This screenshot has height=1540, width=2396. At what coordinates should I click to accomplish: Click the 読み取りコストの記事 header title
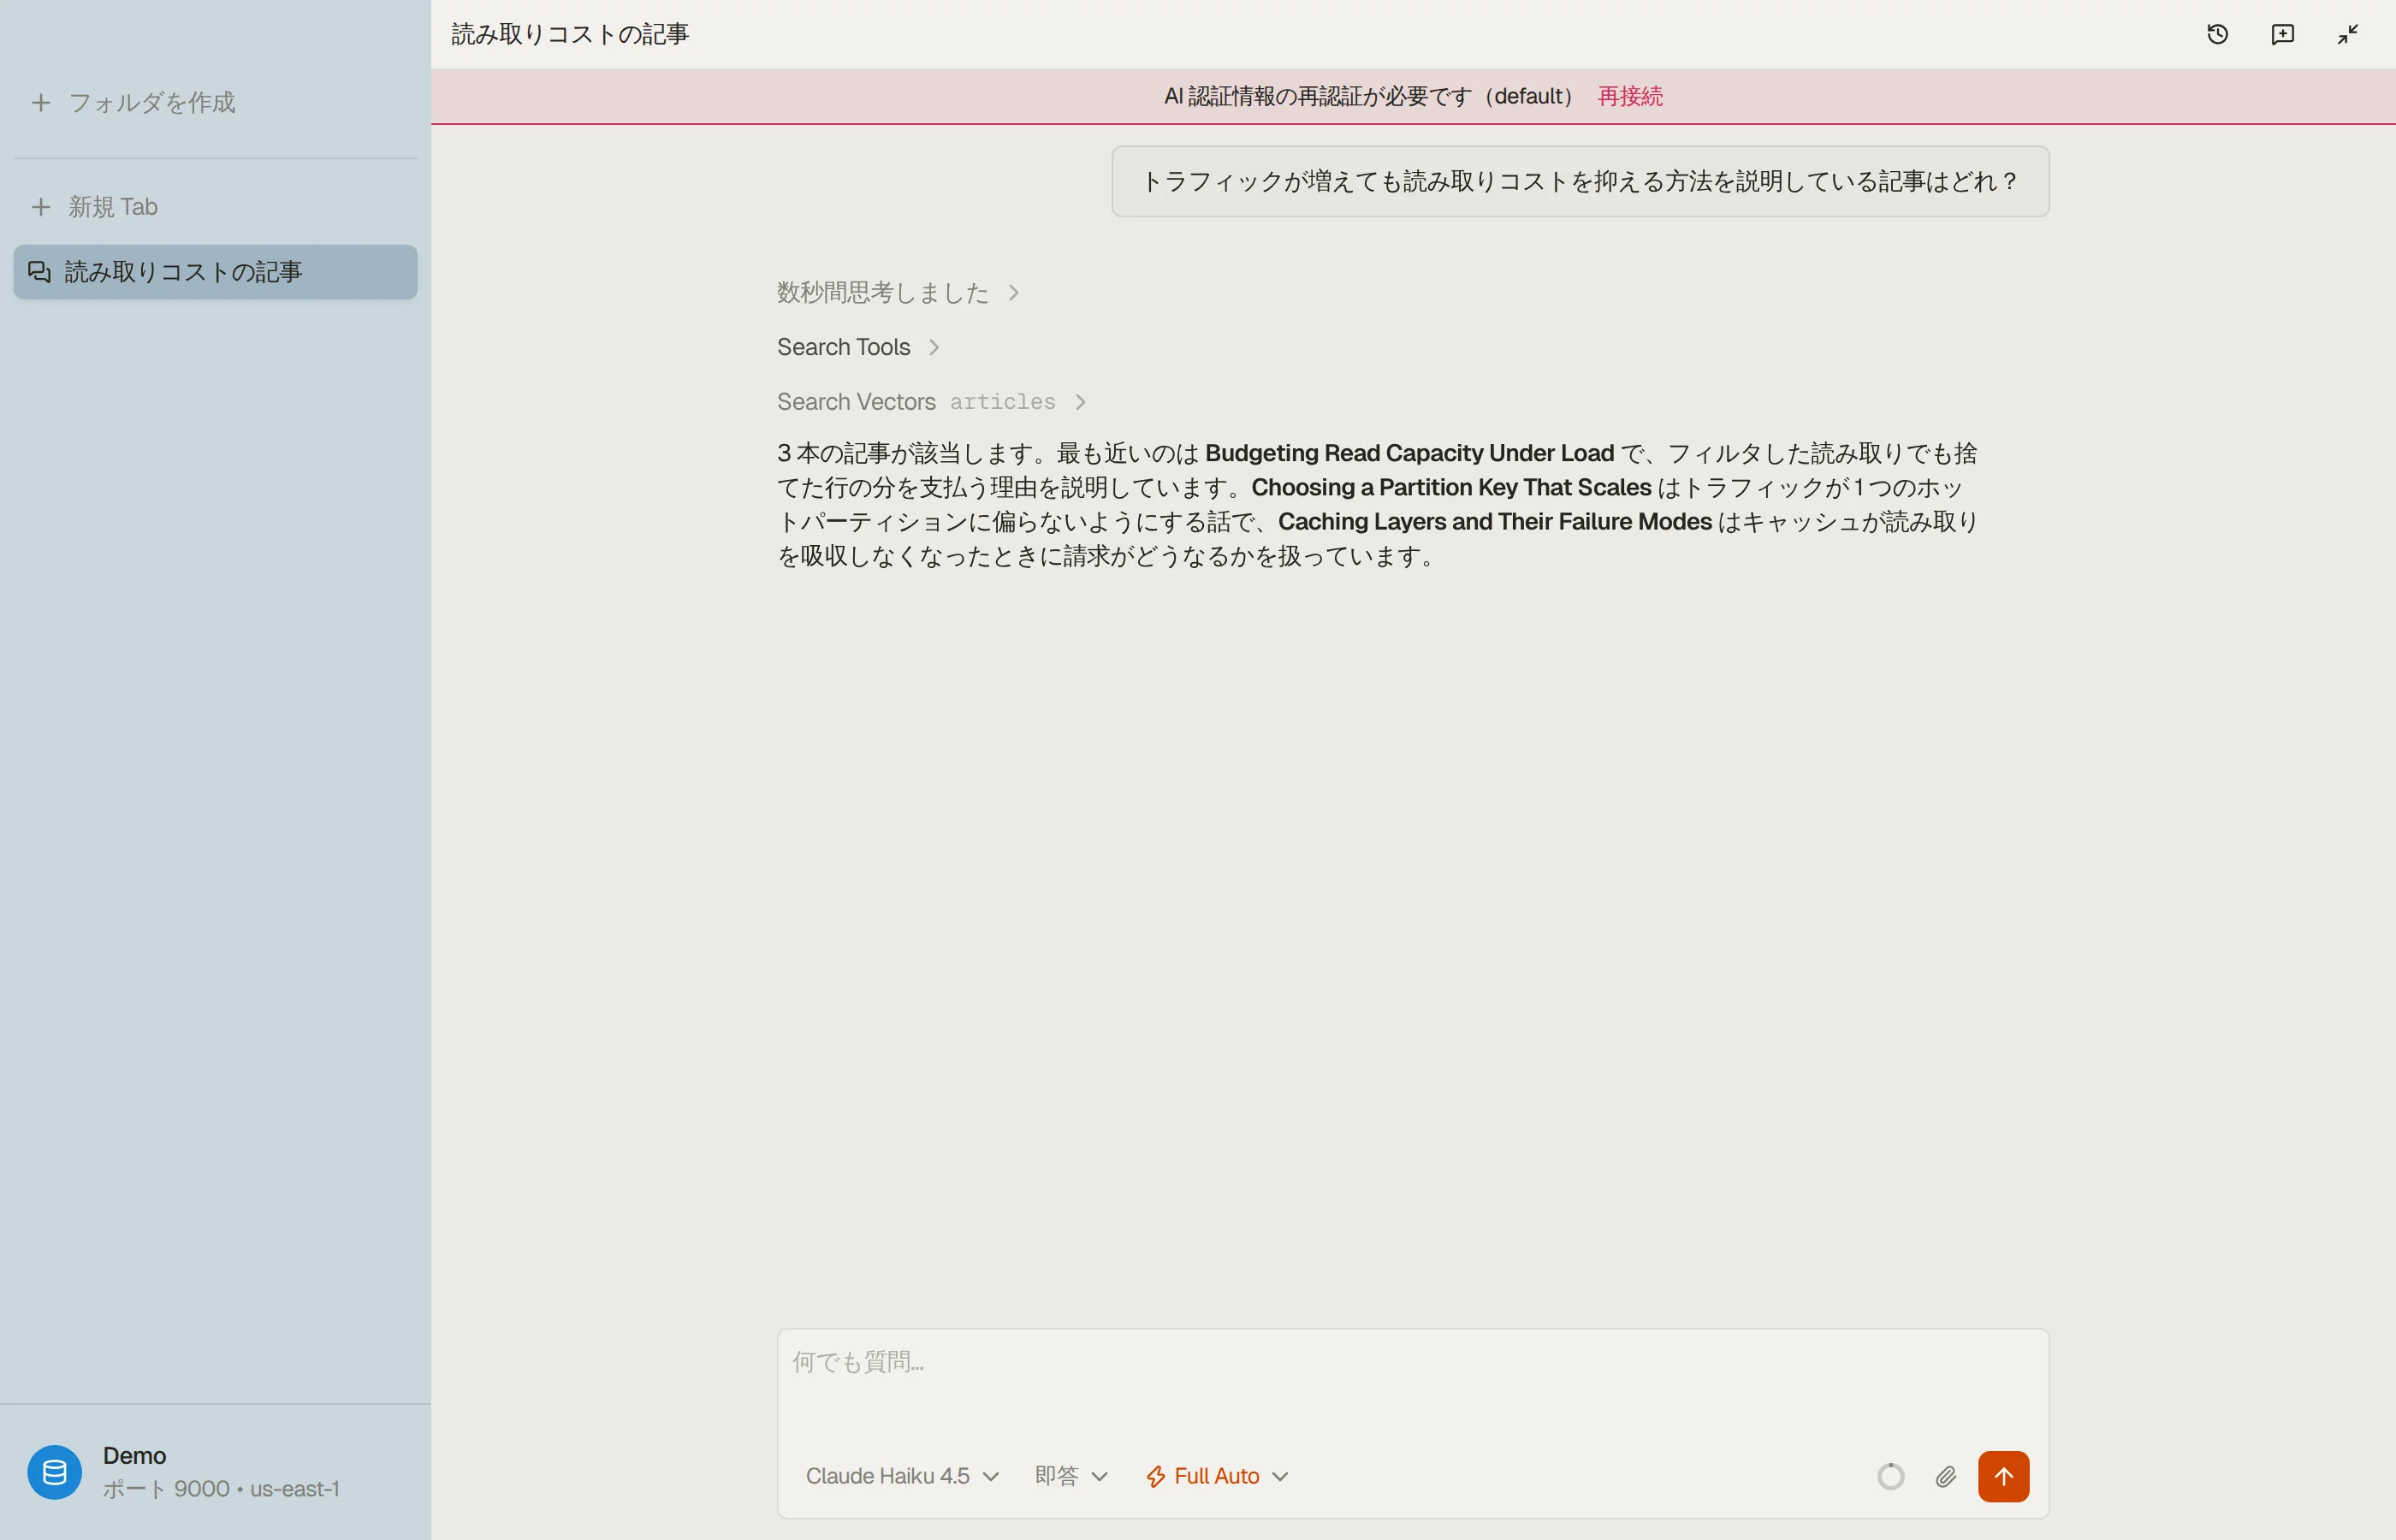(570, 34)
